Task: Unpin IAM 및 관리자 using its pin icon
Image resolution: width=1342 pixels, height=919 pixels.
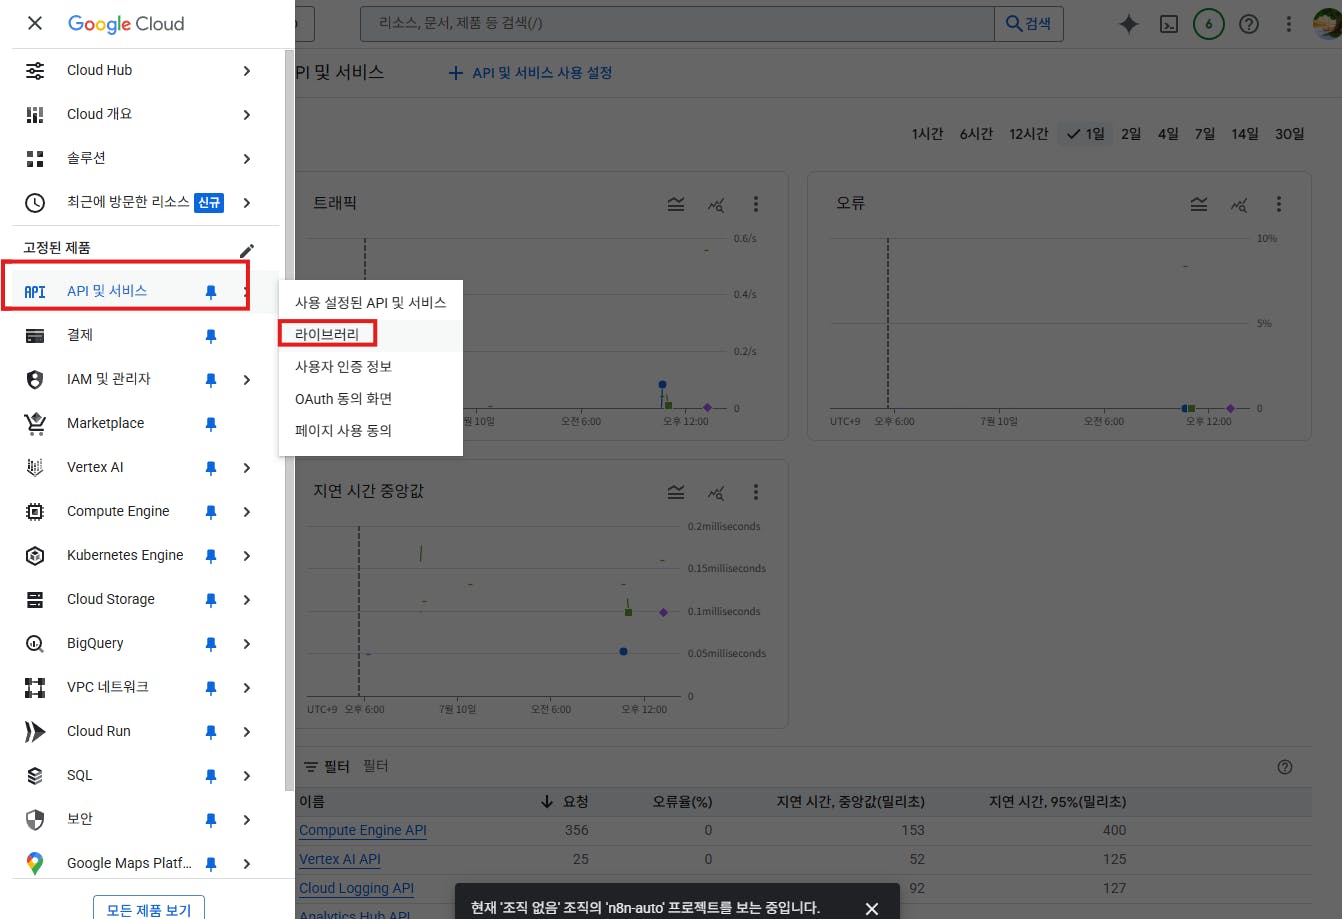Action: pyautogui.click(x=211, y=380)
